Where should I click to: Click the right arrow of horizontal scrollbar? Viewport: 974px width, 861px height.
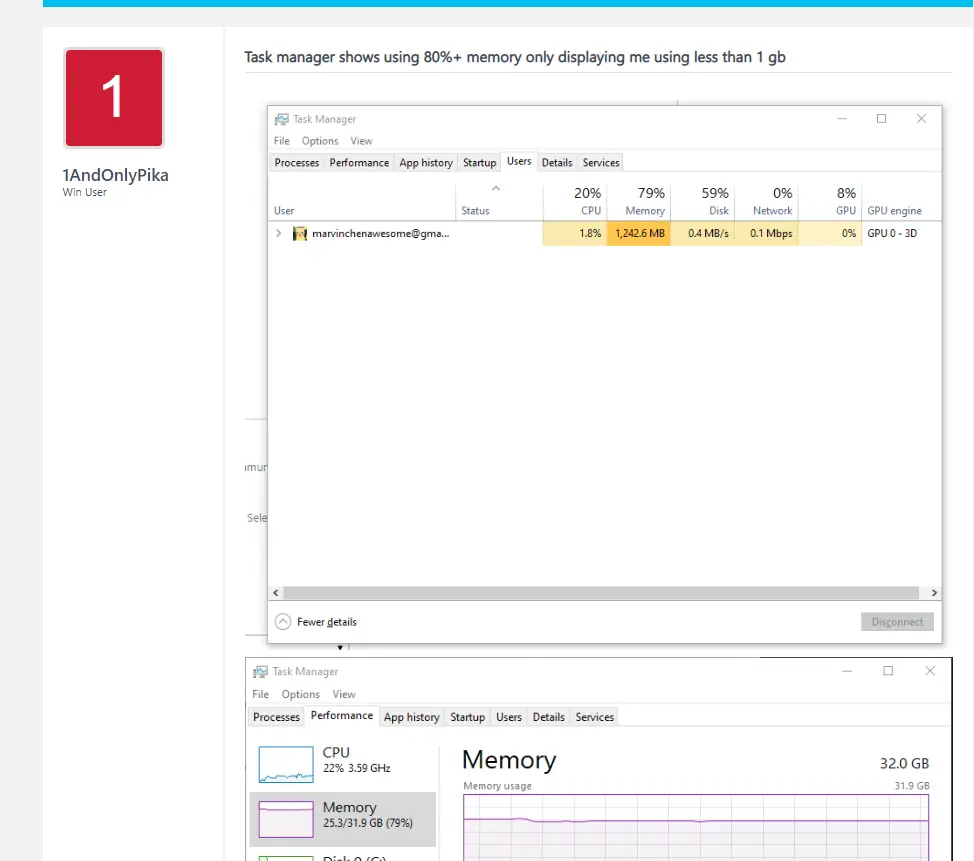point(934,593)
